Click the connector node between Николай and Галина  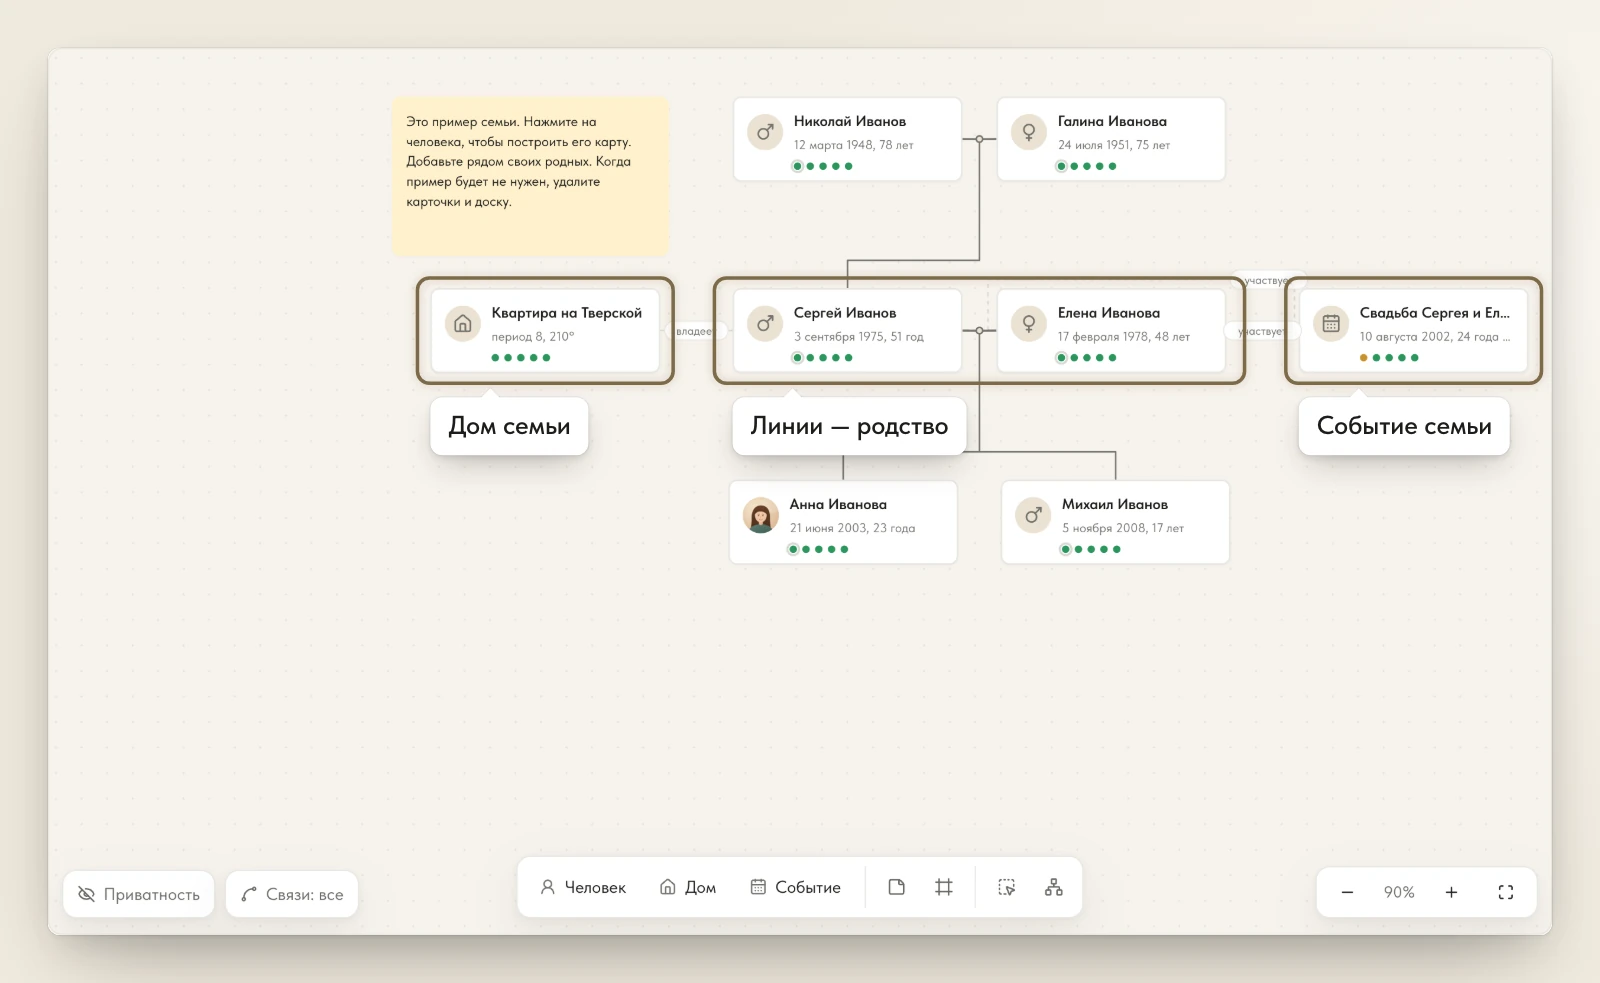coord(980,139)
